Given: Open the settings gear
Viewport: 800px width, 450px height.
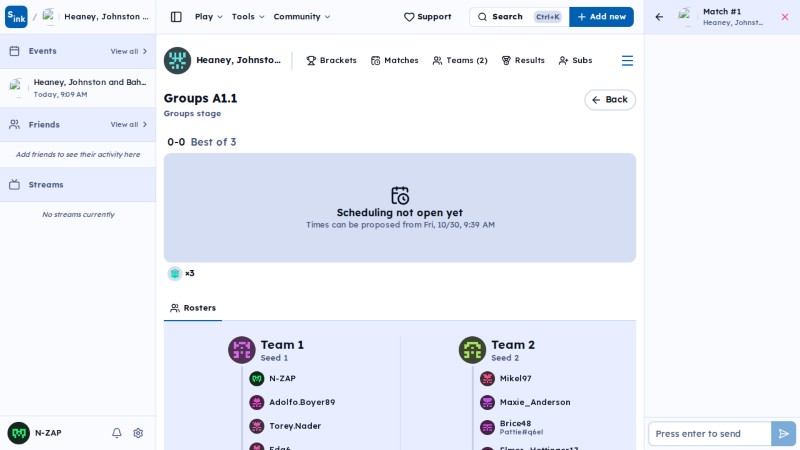Looking at the screenshot, I should tap(138, 433).
